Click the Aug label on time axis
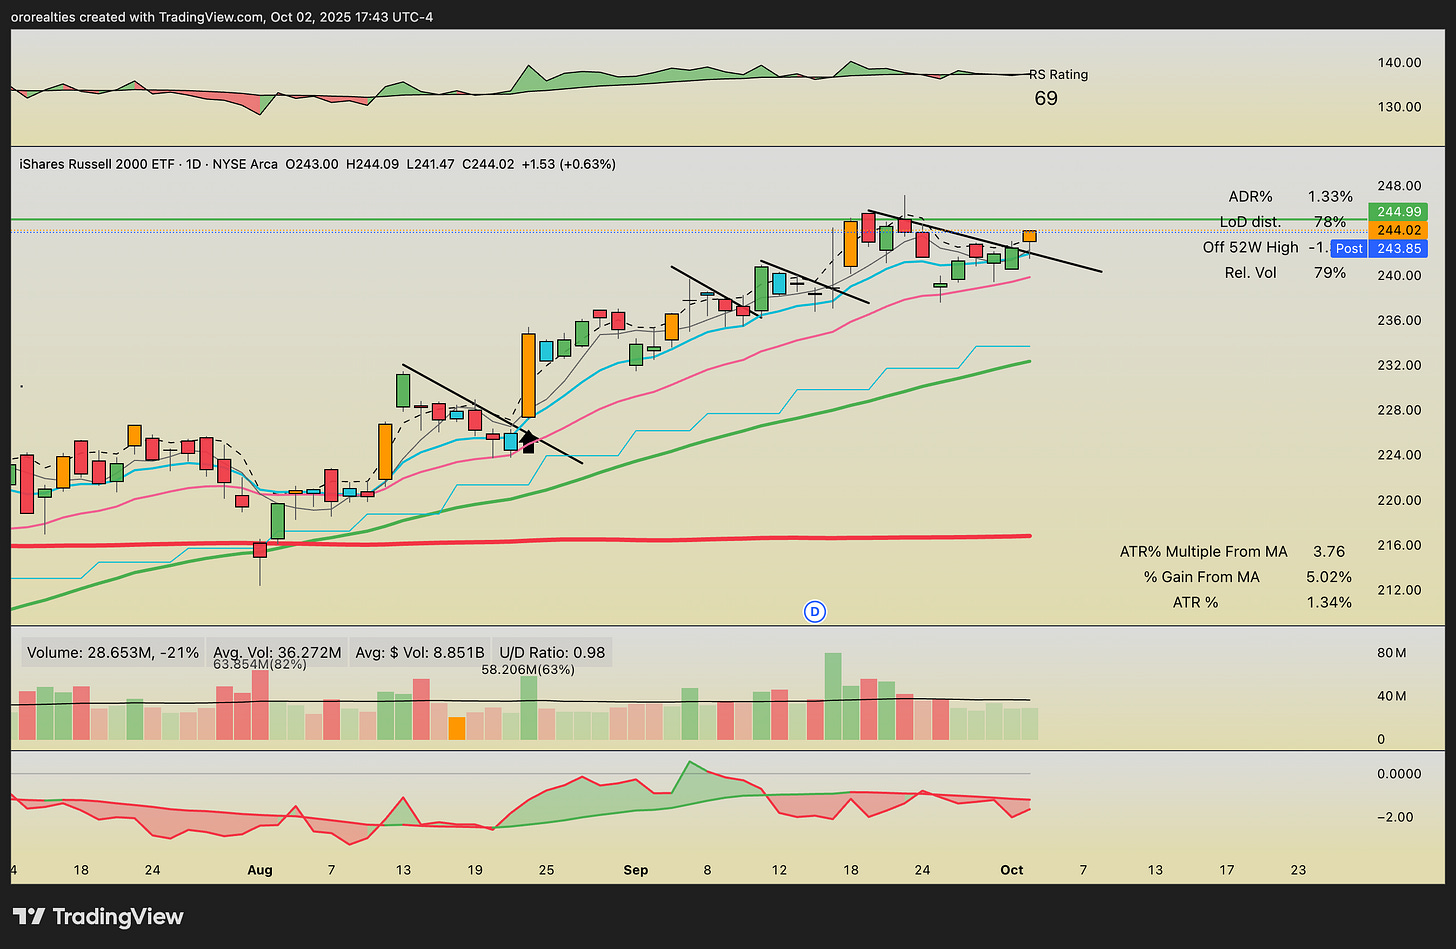The height and width of the screenshot is (949, 1456). [x=260, y=870]
